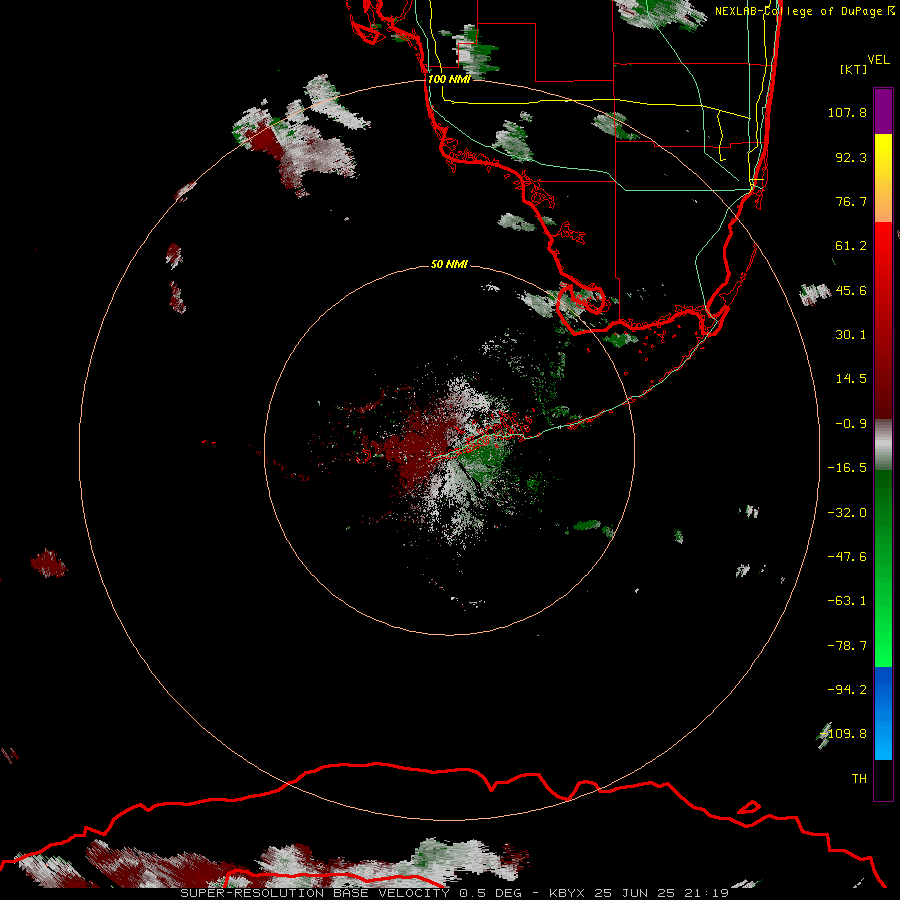The image size is (900, 900).
Task: Click the [KT] units label
Action: (854, 69)
